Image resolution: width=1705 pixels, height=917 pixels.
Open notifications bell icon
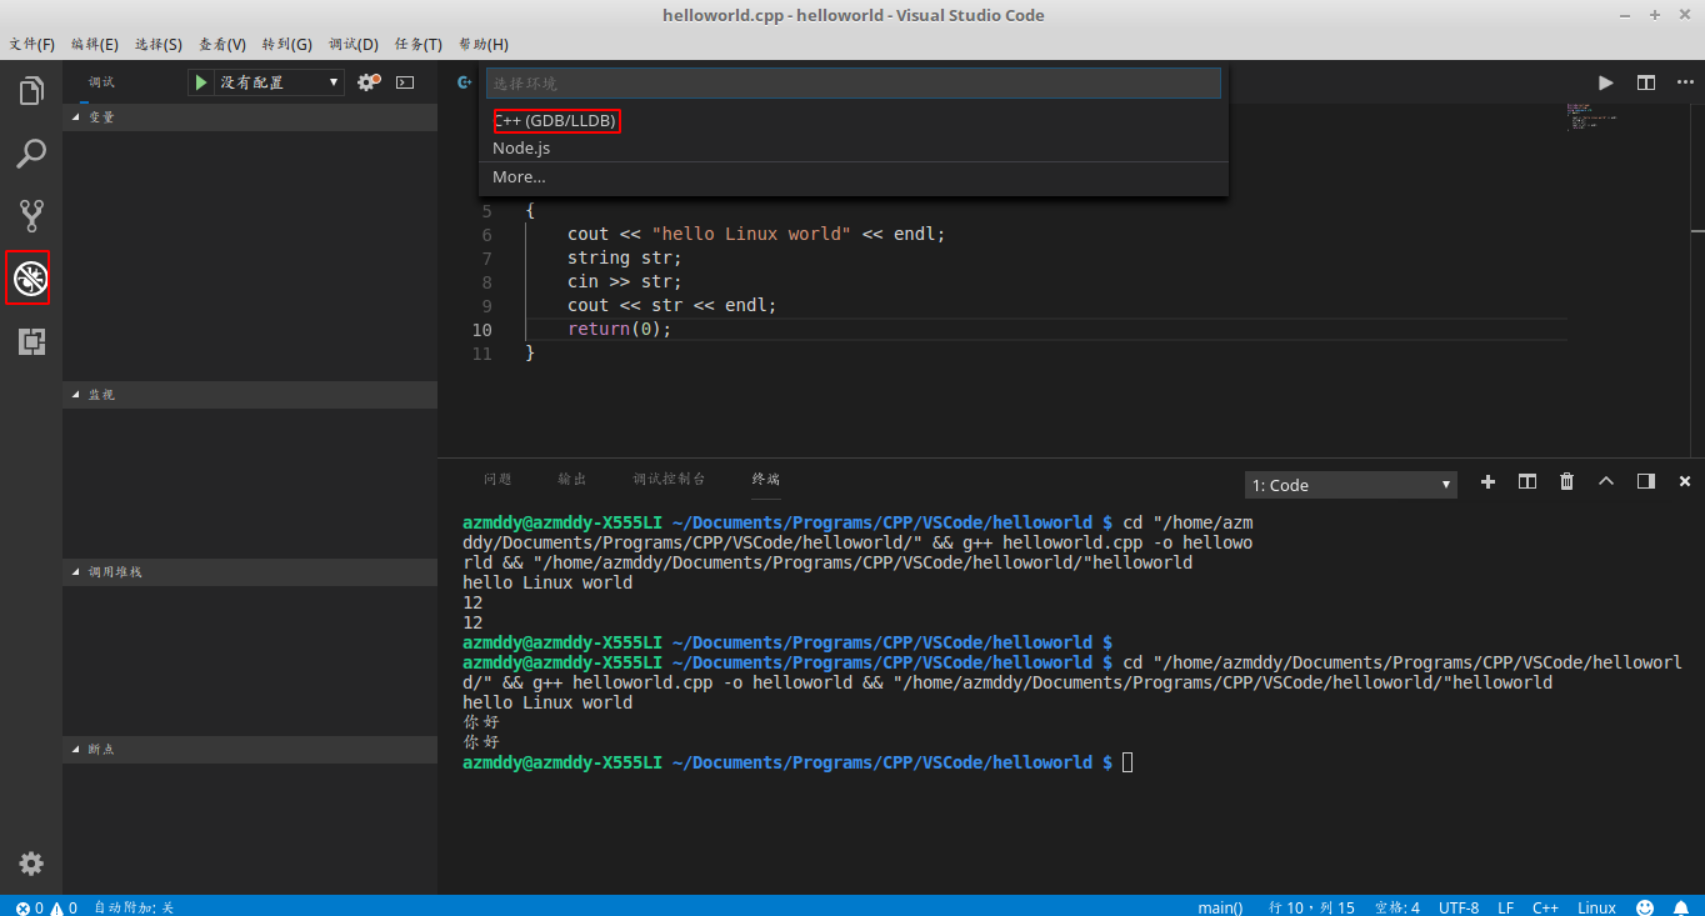point(1681,907)
